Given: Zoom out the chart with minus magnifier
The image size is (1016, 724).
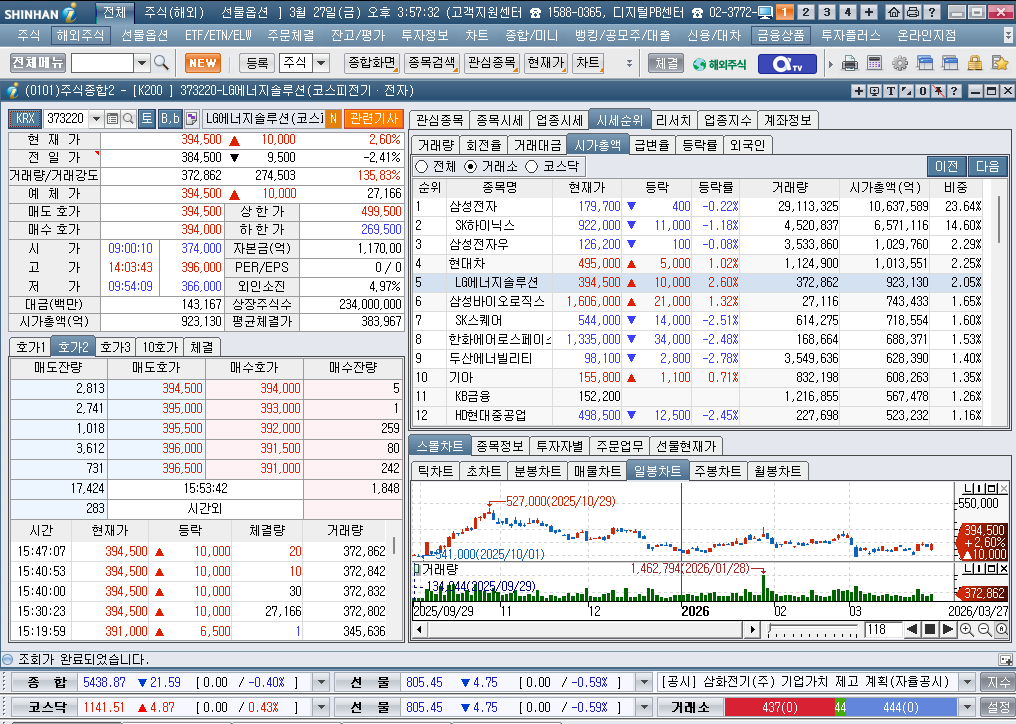Looking at the screenshot, I should (984, 629).
